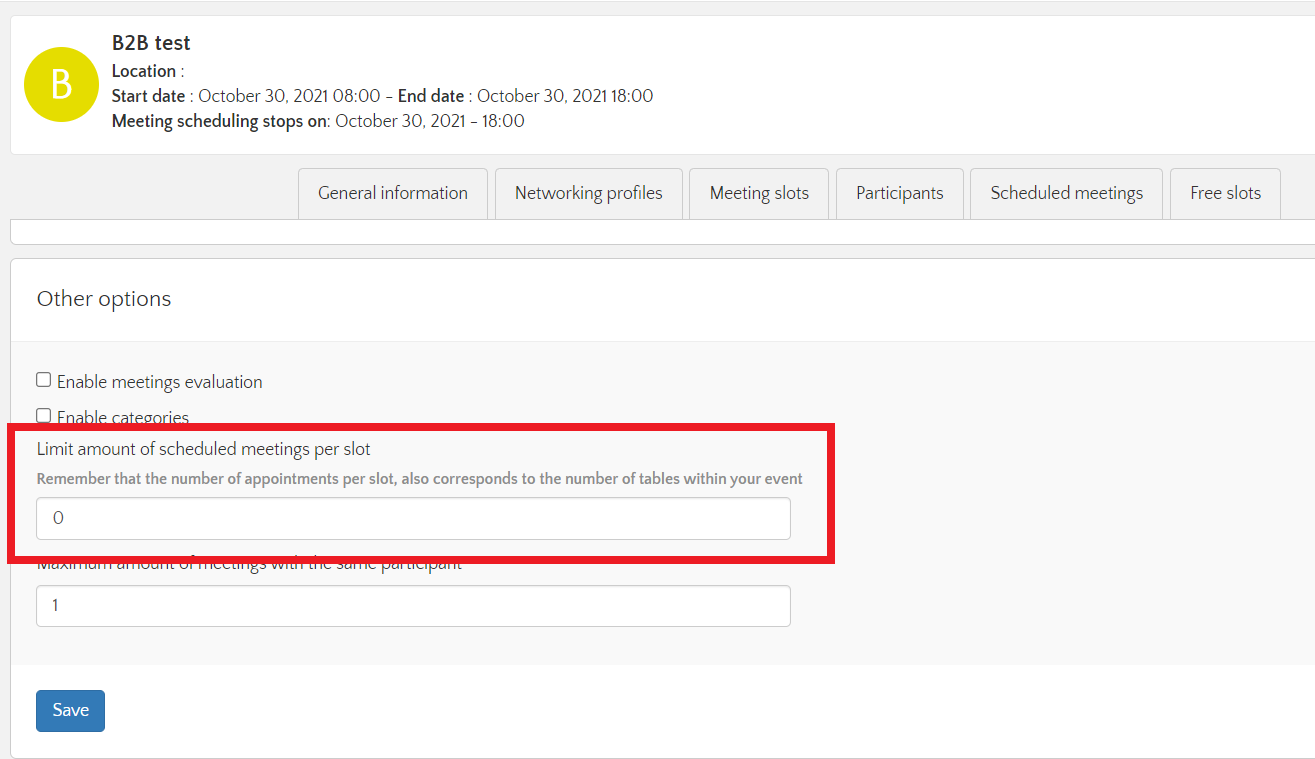Click the yellow B avatar icon
1315x759 pixels.
click(x=61, y=85)
